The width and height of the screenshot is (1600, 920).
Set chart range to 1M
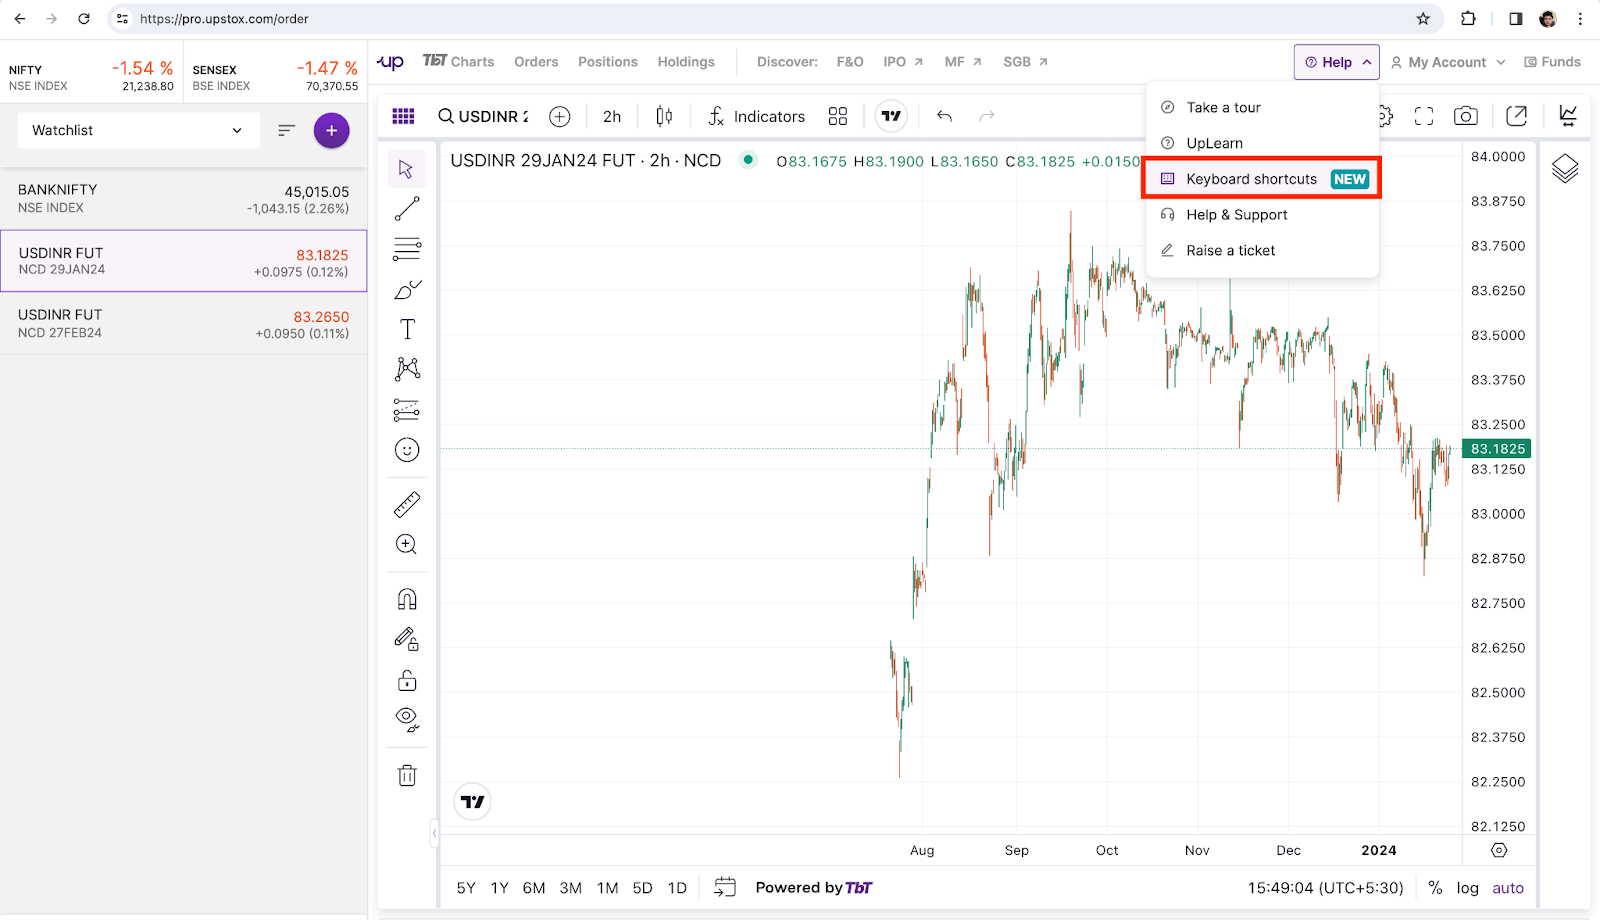(x=607, y=888)
